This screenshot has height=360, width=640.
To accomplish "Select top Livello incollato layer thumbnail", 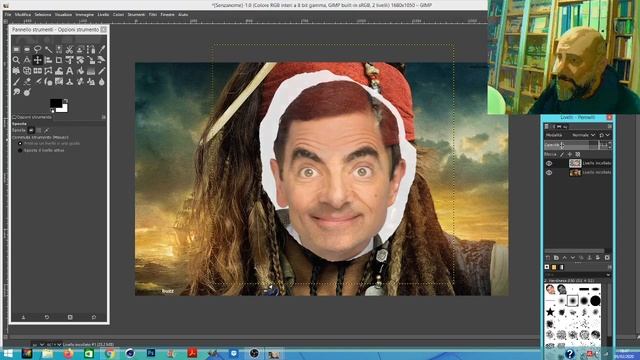I will coord(575,163).
